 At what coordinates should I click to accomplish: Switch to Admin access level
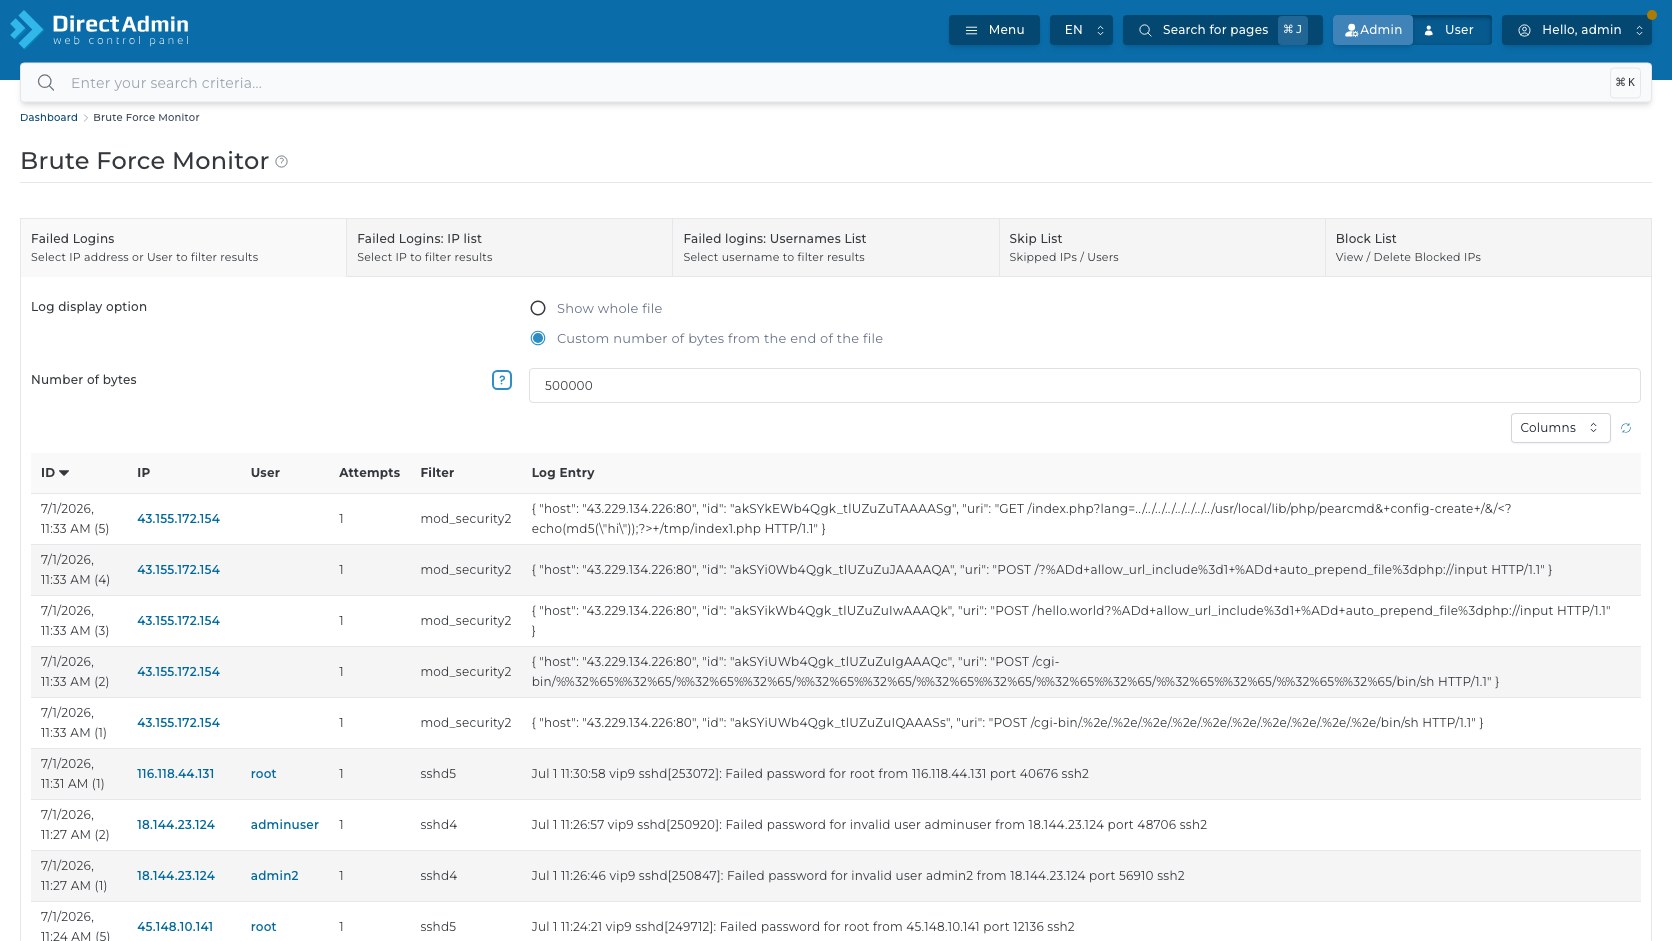(1373, 30)
